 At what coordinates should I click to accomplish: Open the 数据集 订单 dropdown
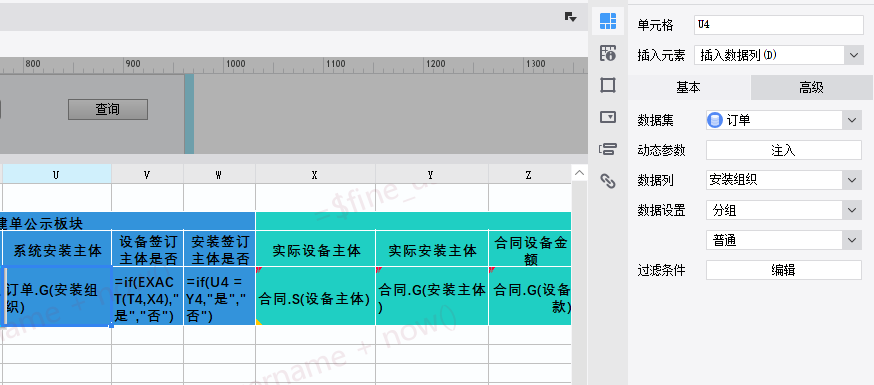click(x=852, y=120)
